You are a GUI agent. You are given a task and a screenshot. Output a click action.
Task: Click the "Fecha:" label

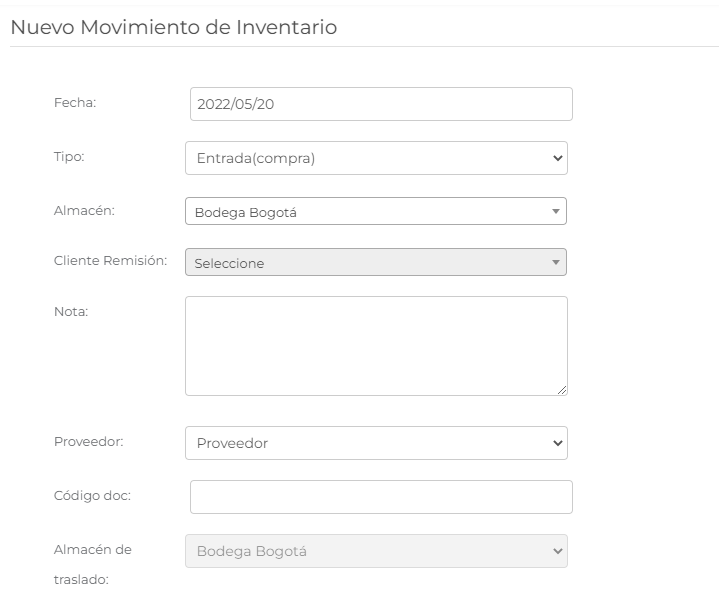(x=75, y=102)
